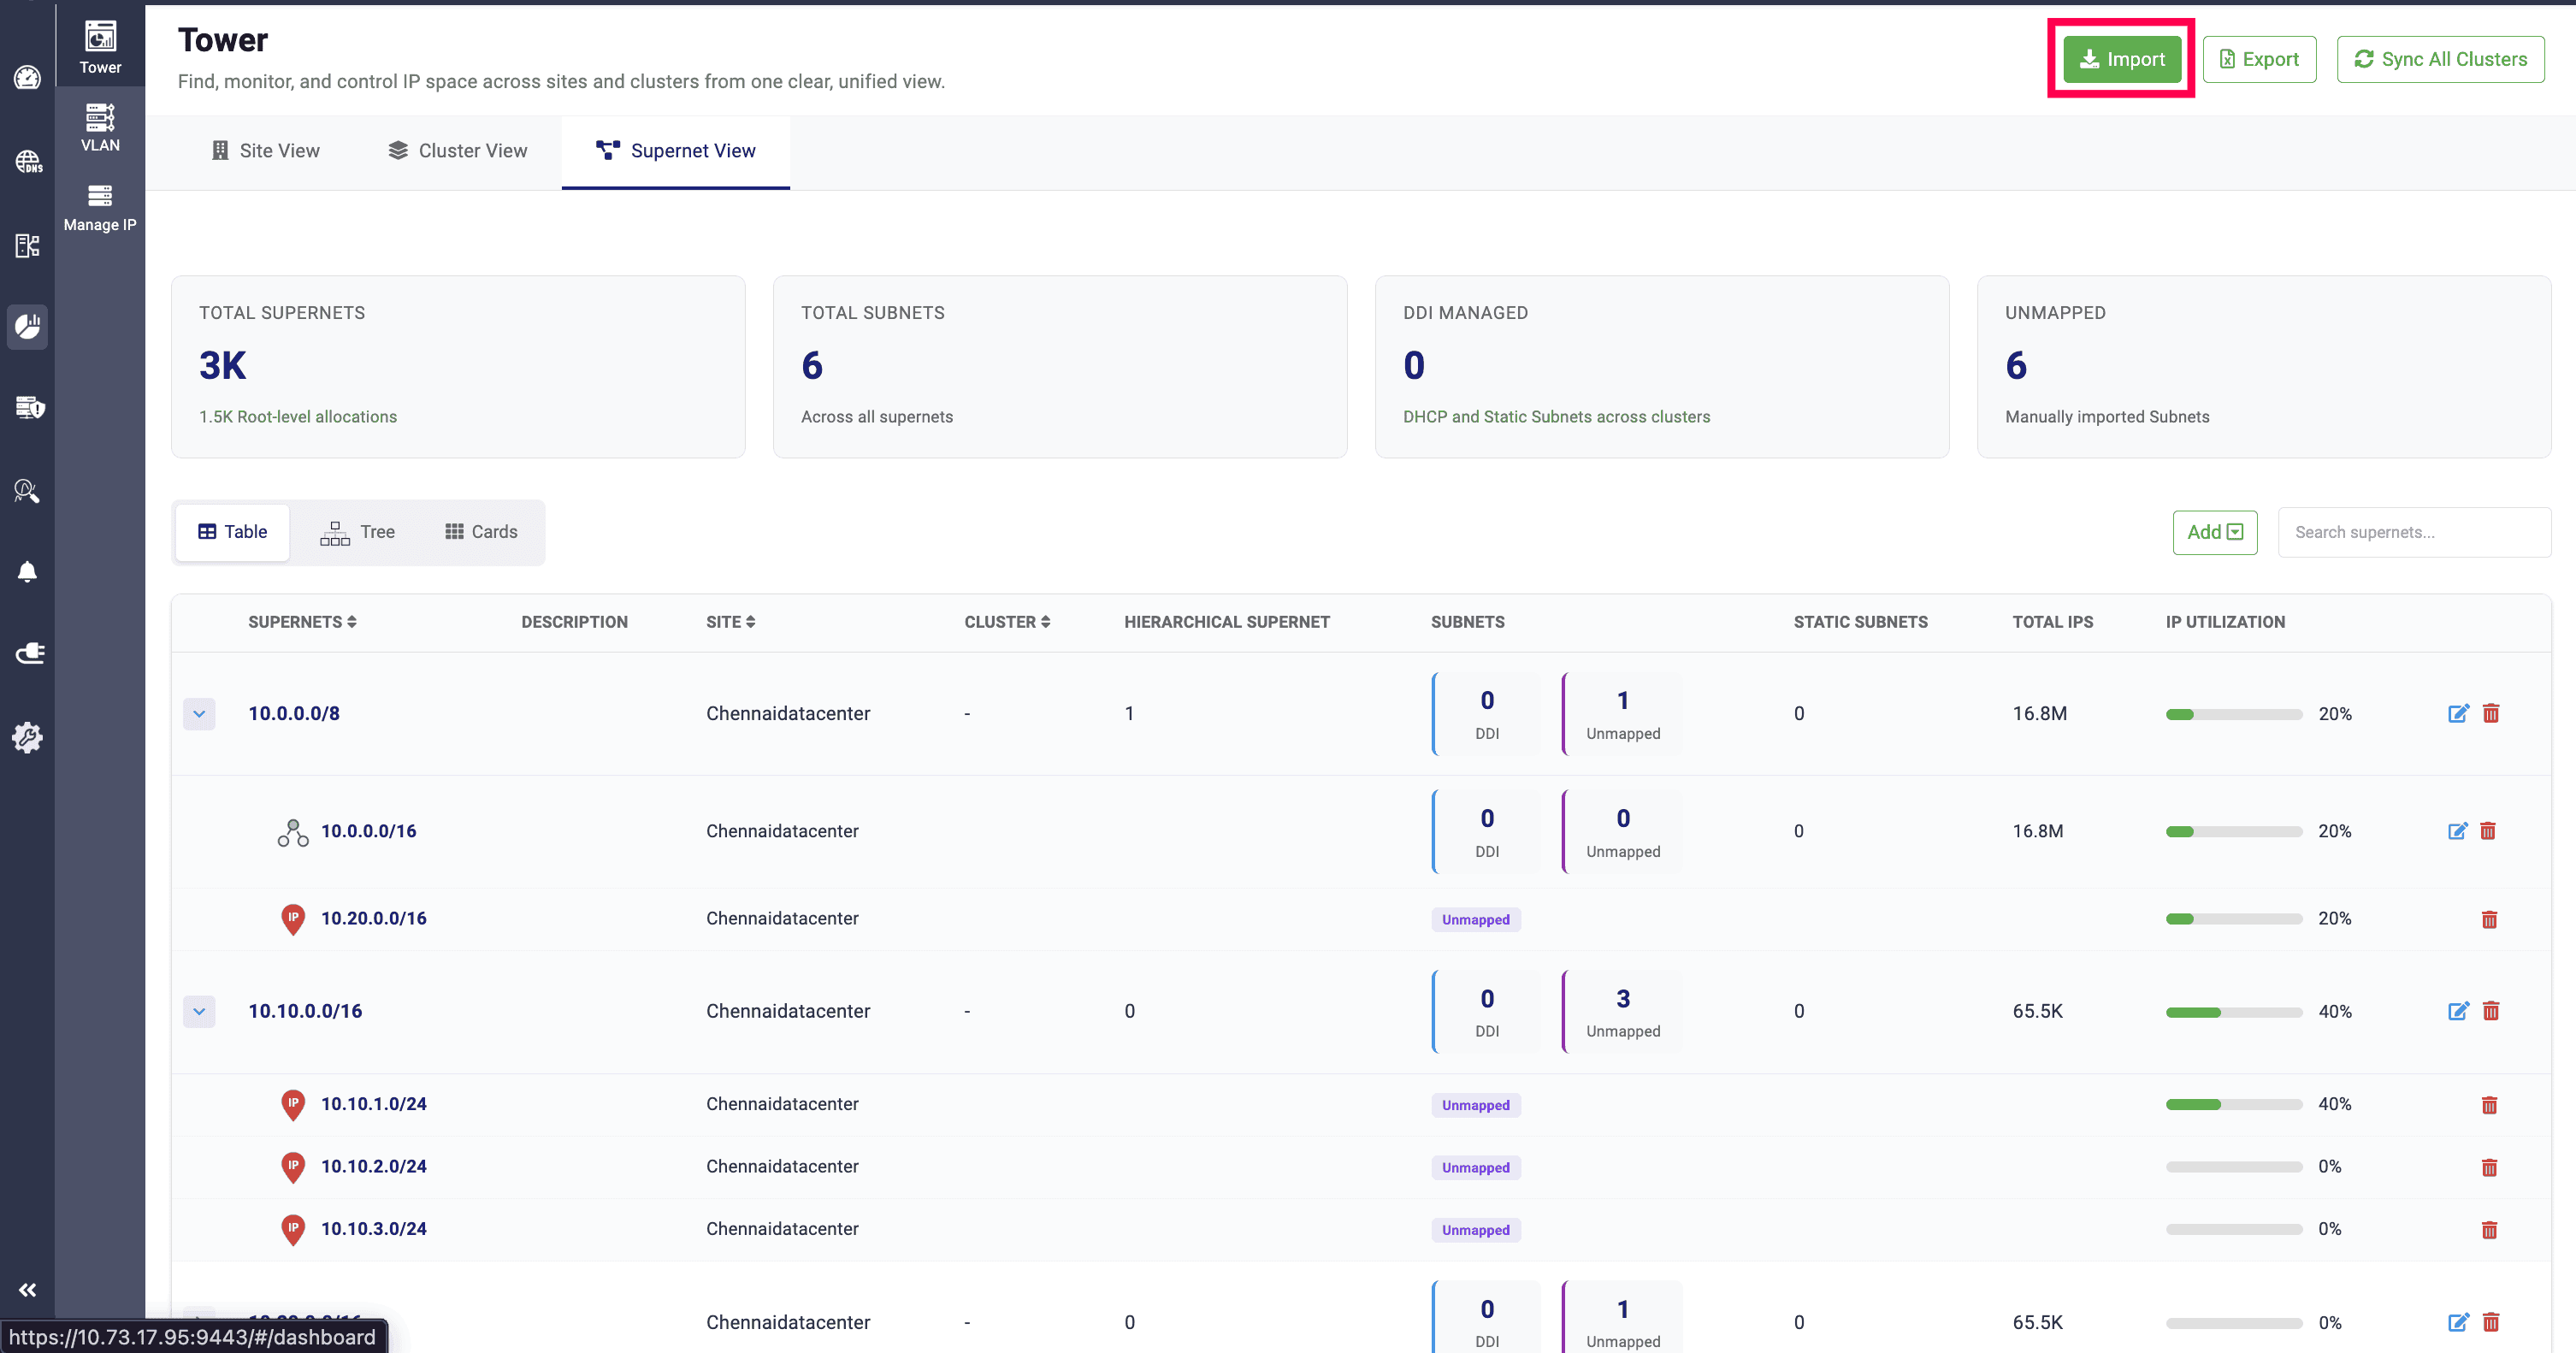
Task: Click the bell notifications icon
Action: coord(27,572)
